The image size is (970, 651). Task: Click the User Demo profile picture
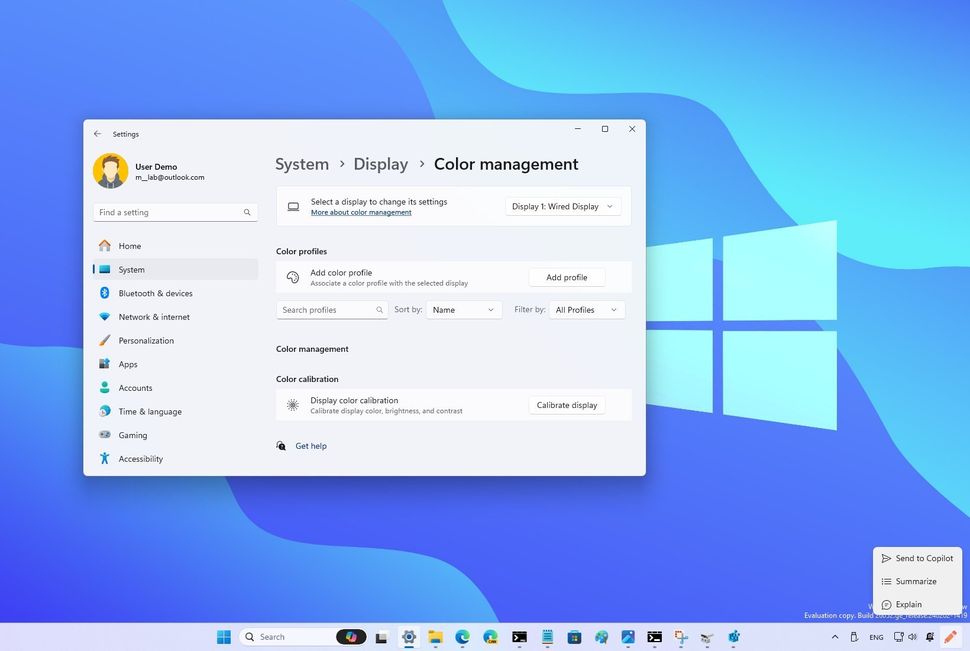pyautogui.click(x=110, y=171)
